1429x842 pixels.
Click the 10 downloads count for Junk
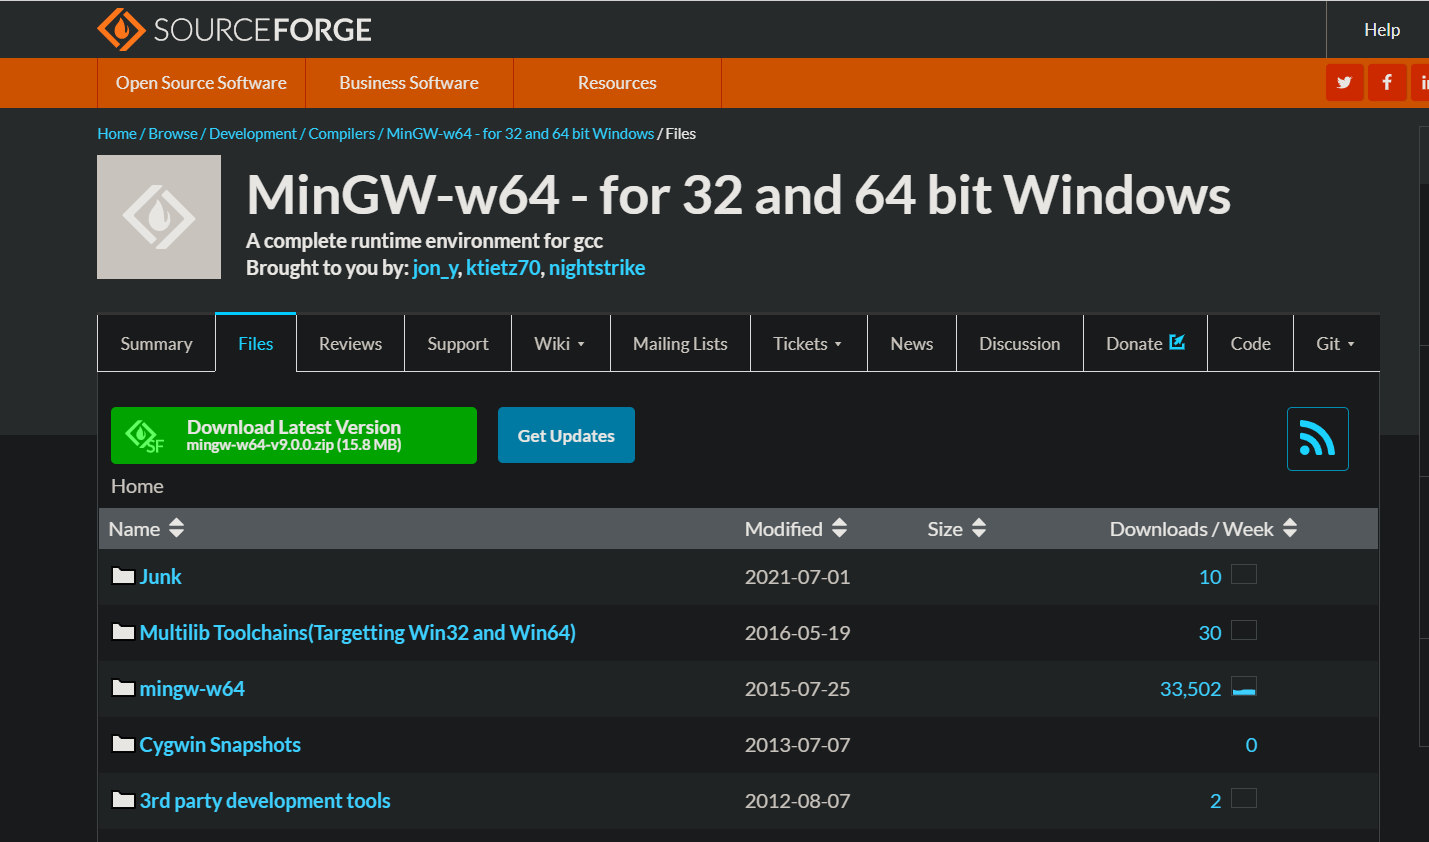[1210, 577]
